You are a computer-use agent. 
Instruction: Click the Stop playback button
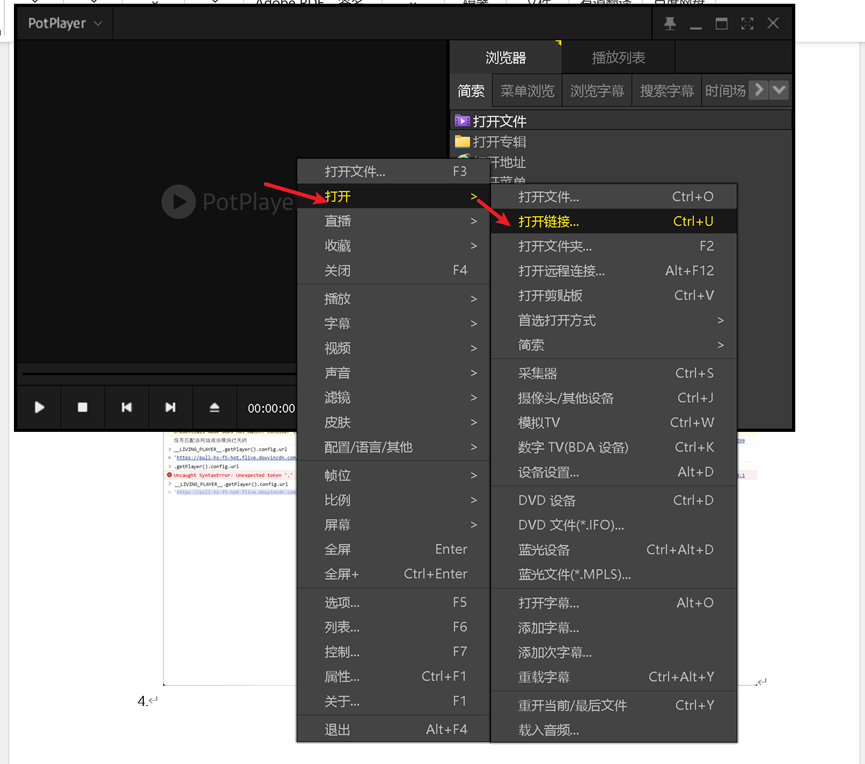[83, 407]
